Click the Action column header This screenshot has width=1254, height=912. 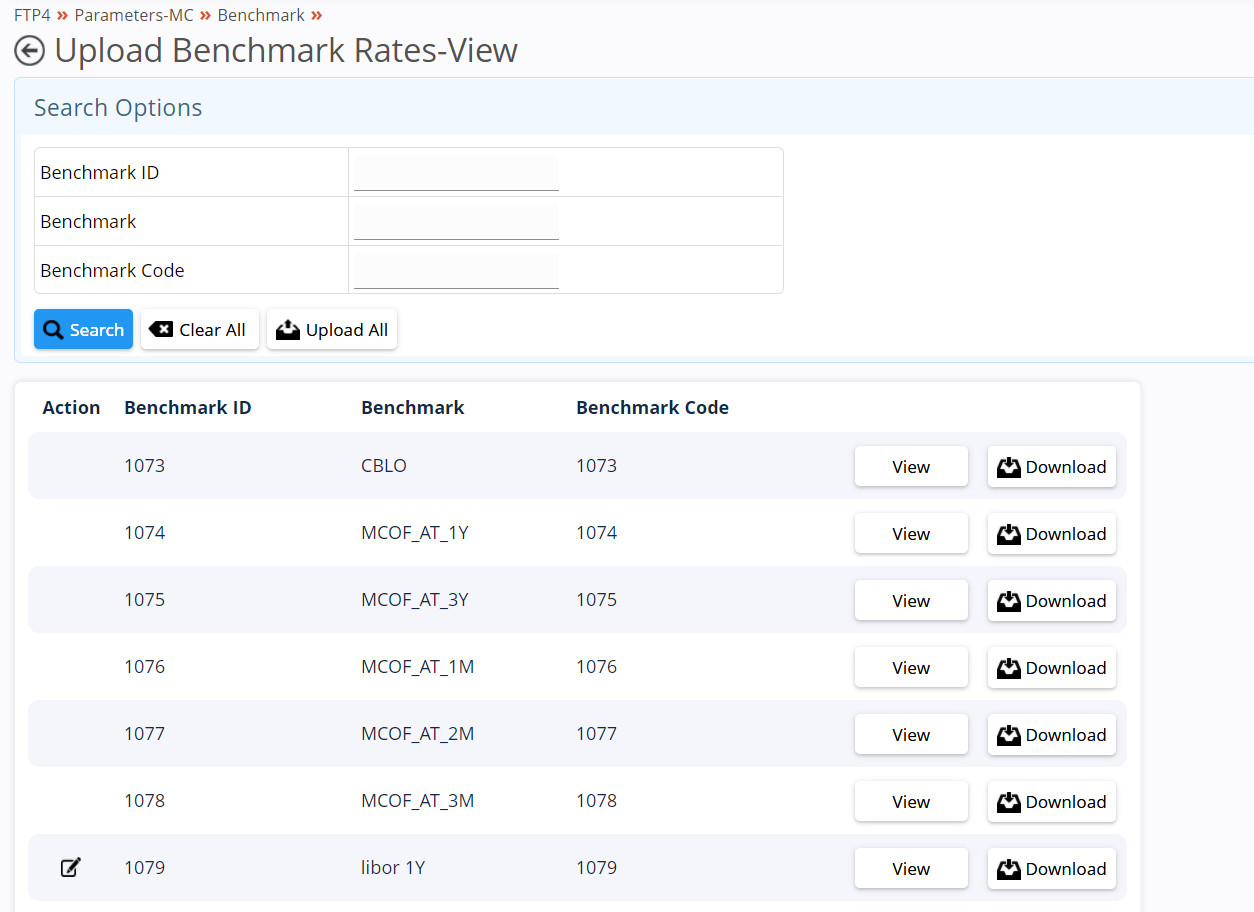click(x=71, y=407)
